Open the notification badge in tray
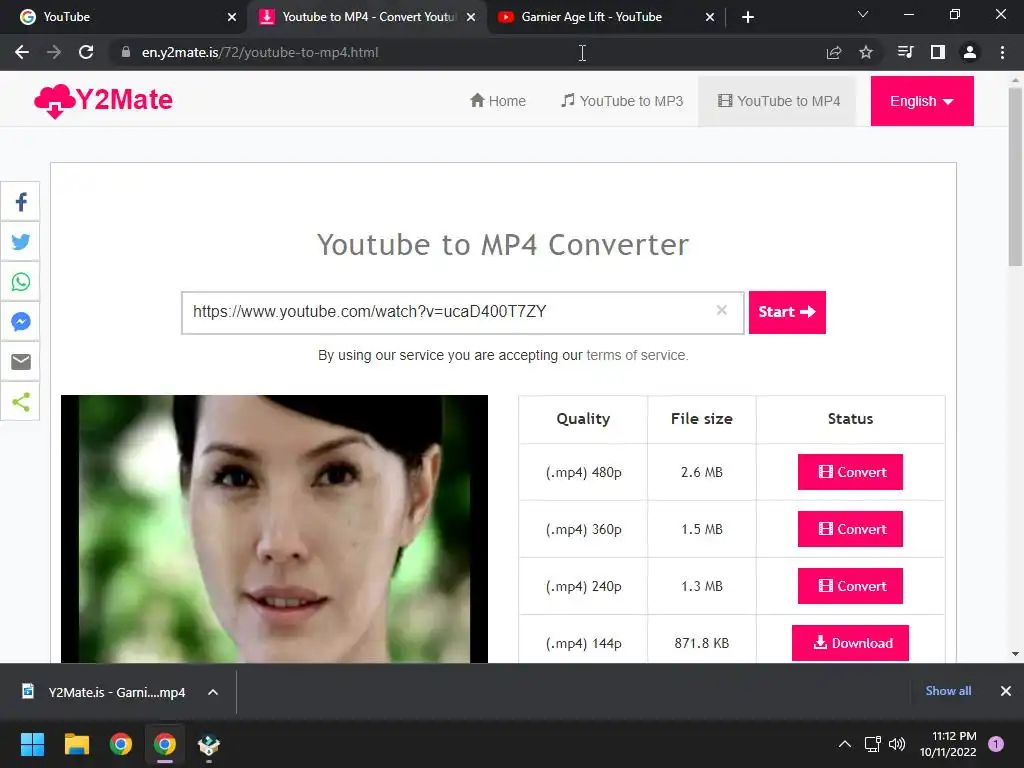The image size is (1024, 768). point(996,744)
